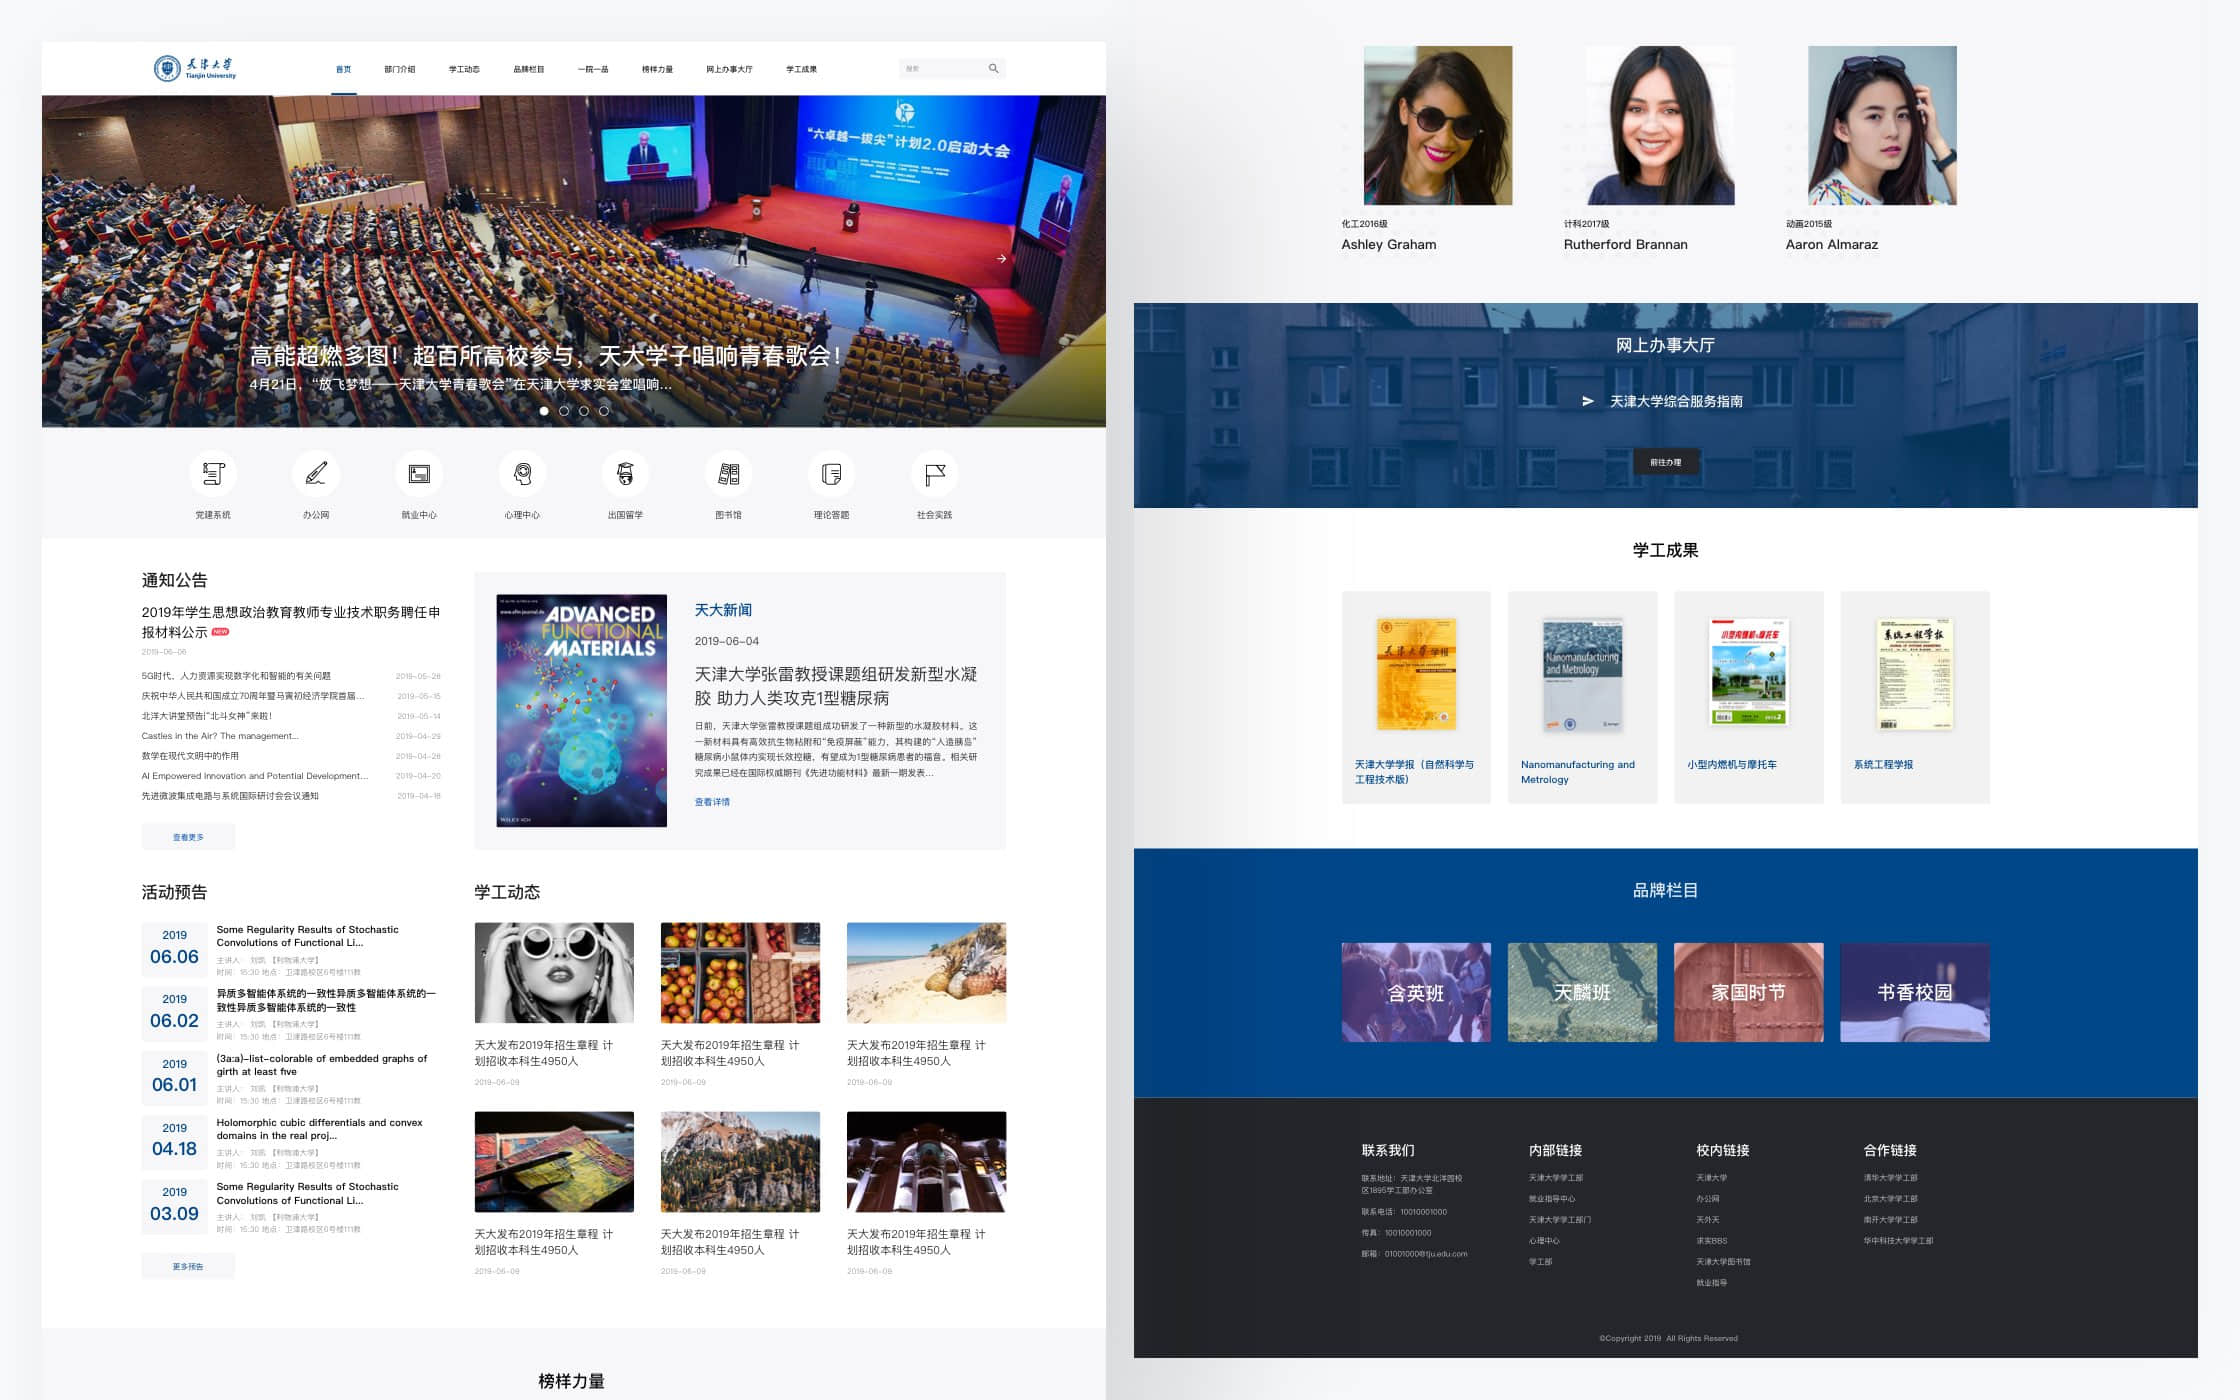
Task: Open the 网上办事大厅 navigation menu item
Action: 728,69
